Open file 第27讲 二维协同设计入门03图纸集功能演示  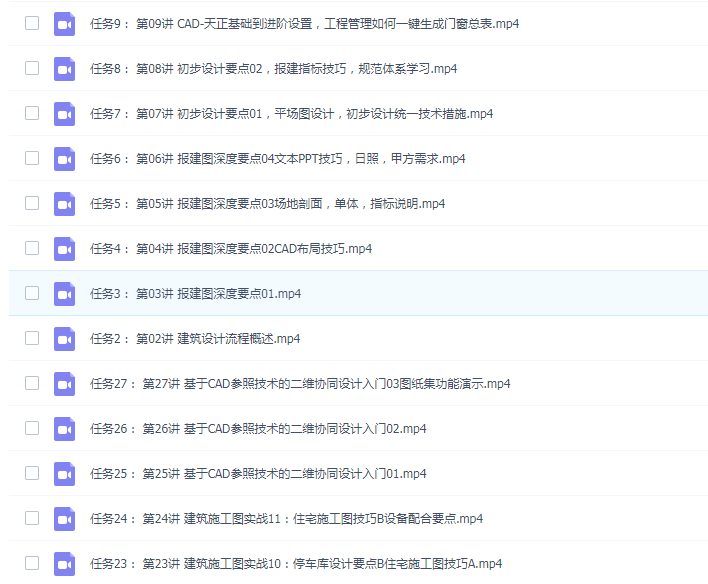pyautogui.click(x=300, y=383)
